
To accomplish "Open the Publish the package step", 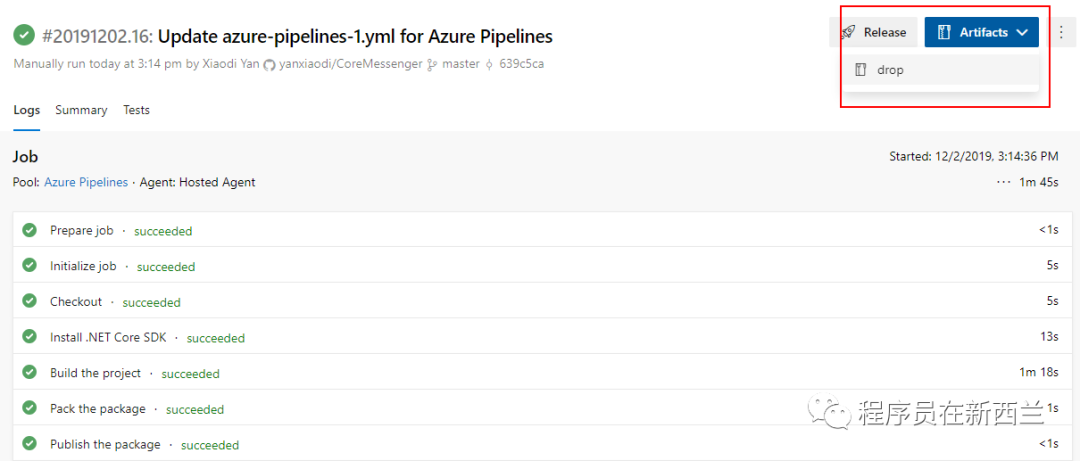I will click(540, 444).
